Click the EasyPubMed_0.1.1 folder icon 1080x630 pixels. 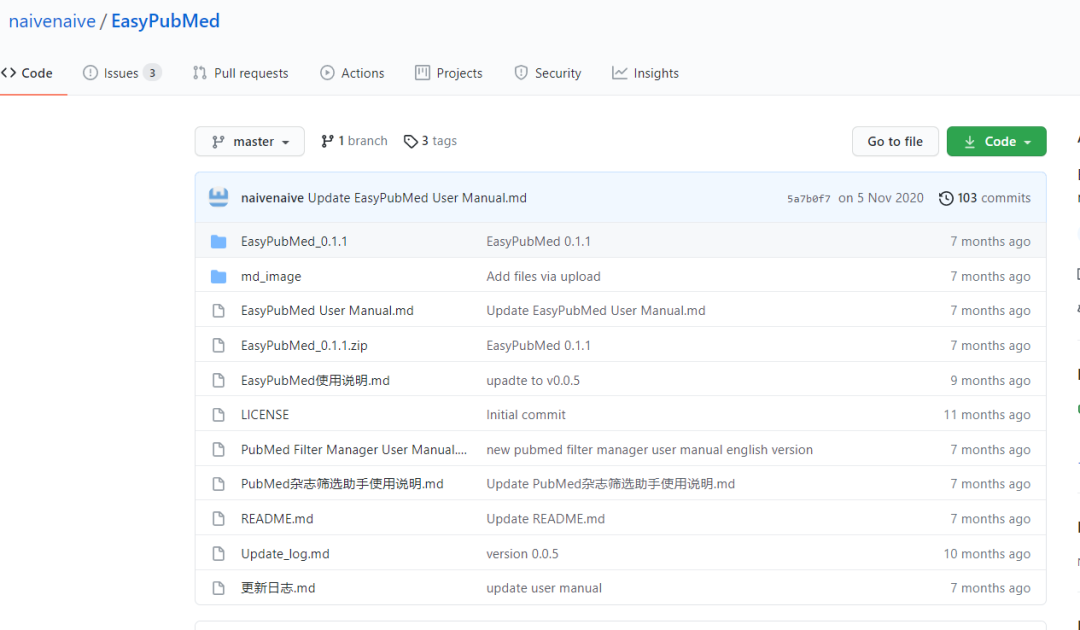tap(218, 242)
